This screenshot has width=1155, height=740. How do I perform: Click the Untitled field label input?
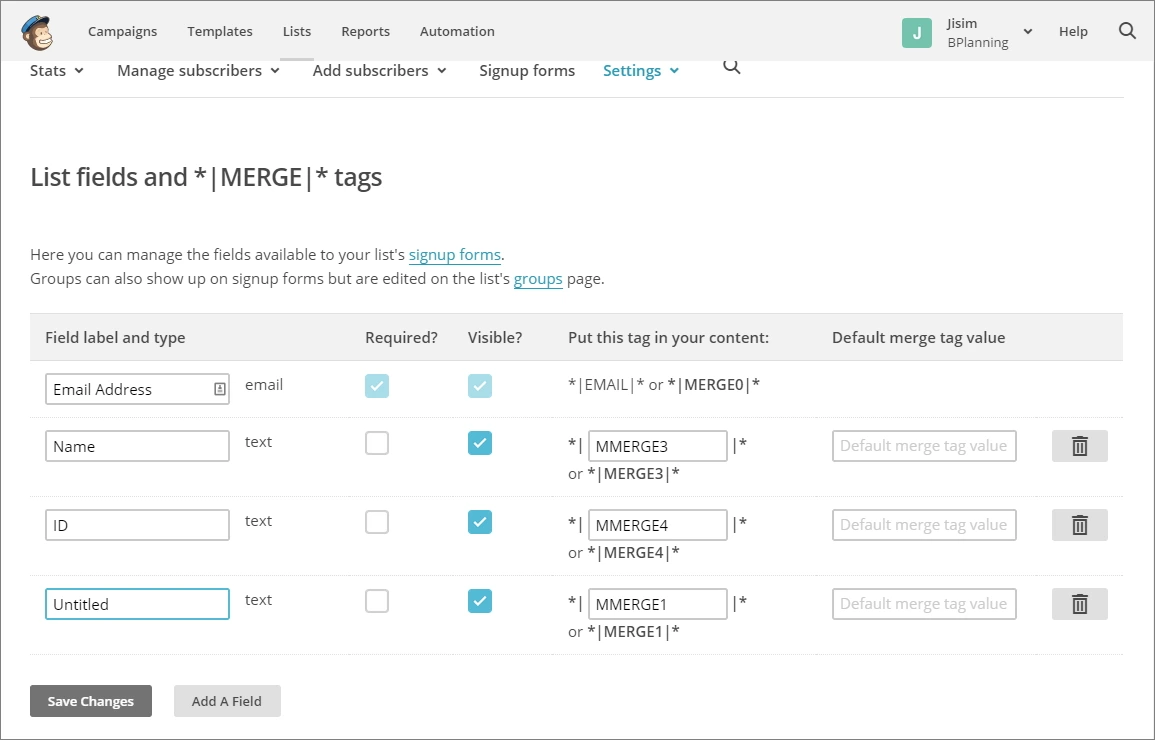point(137,604)
